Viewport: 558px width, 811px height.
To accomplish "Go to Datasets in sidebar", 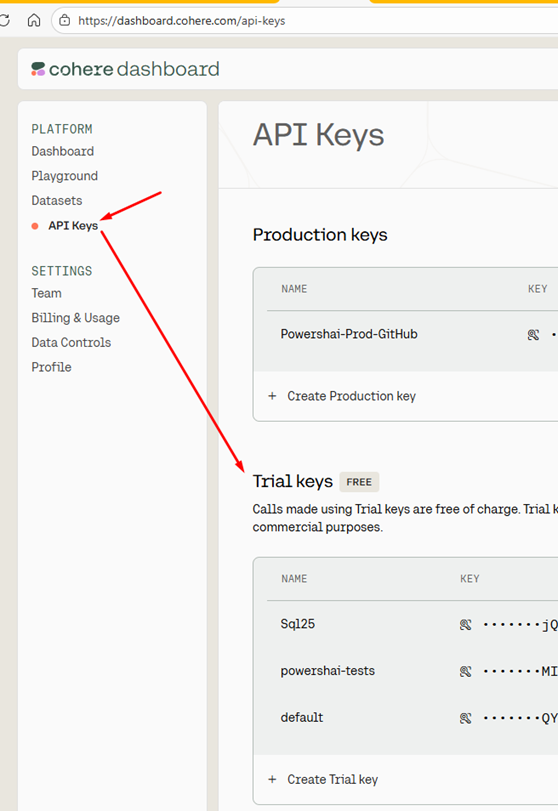I will 57,200.
